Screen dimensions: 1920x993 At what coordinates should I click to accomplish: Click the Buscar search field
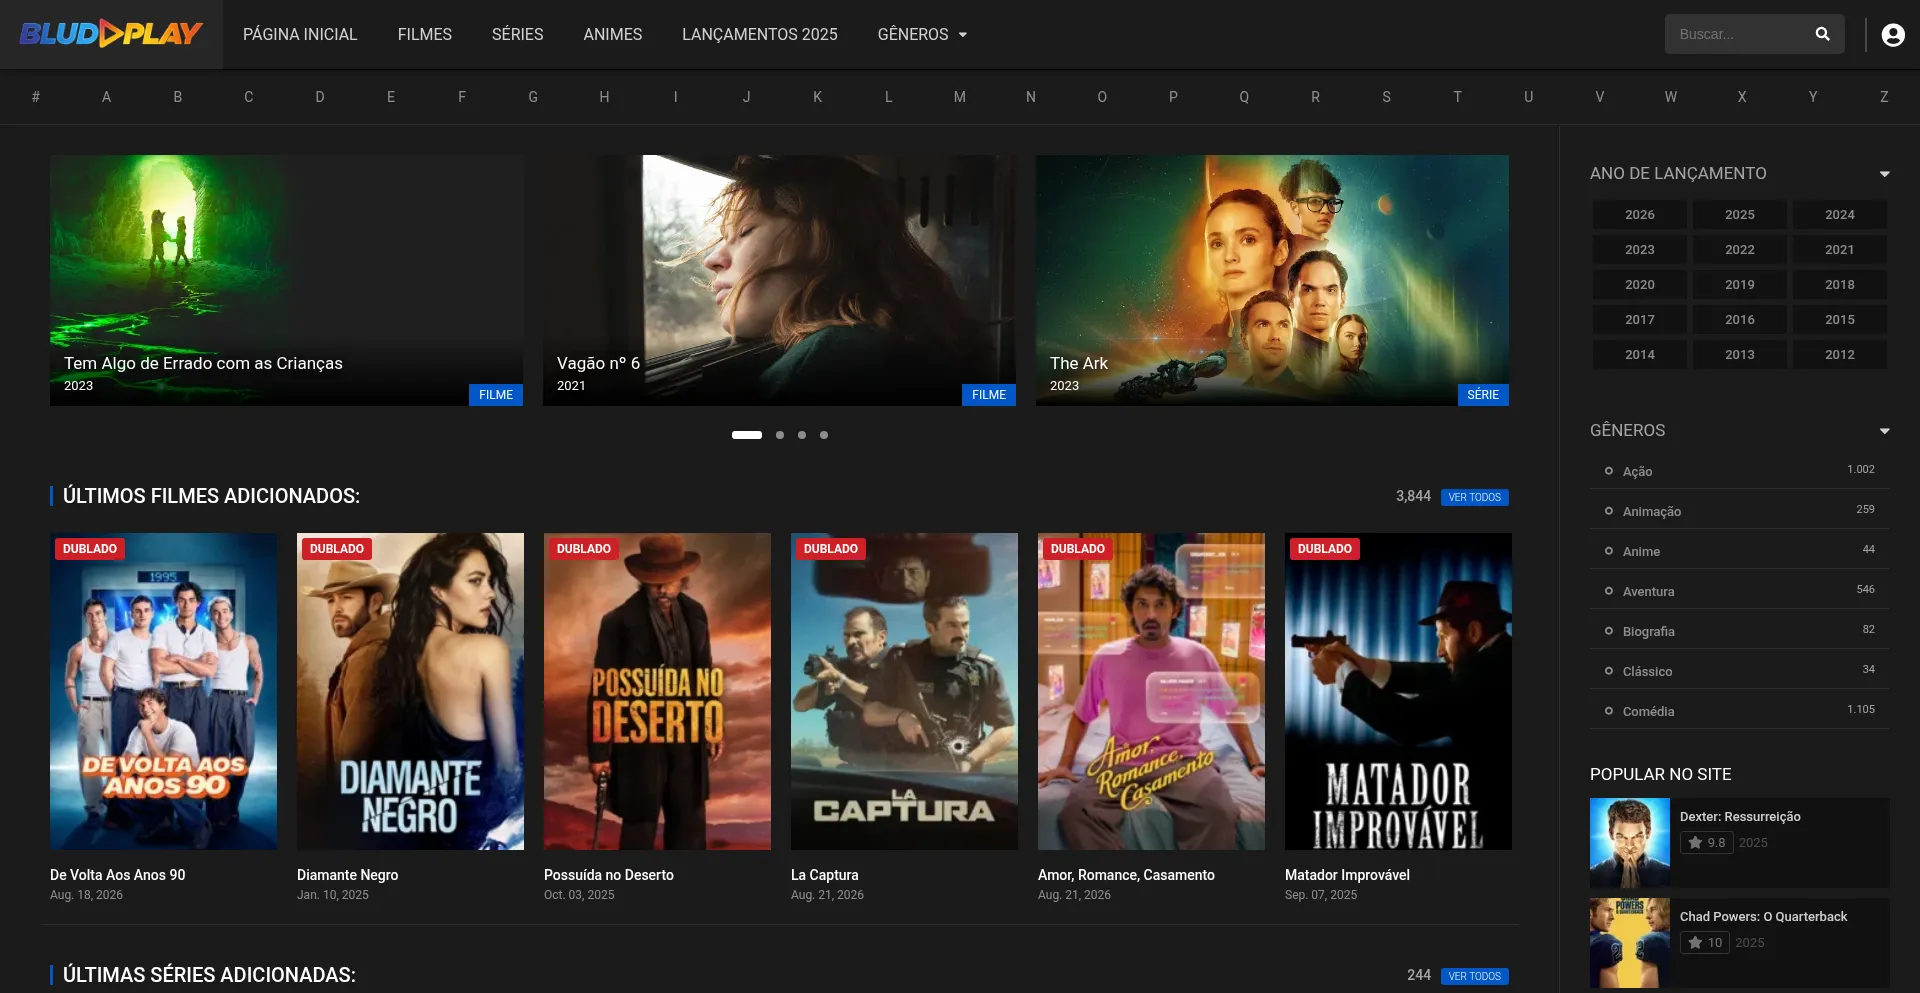click(1740, 34)
